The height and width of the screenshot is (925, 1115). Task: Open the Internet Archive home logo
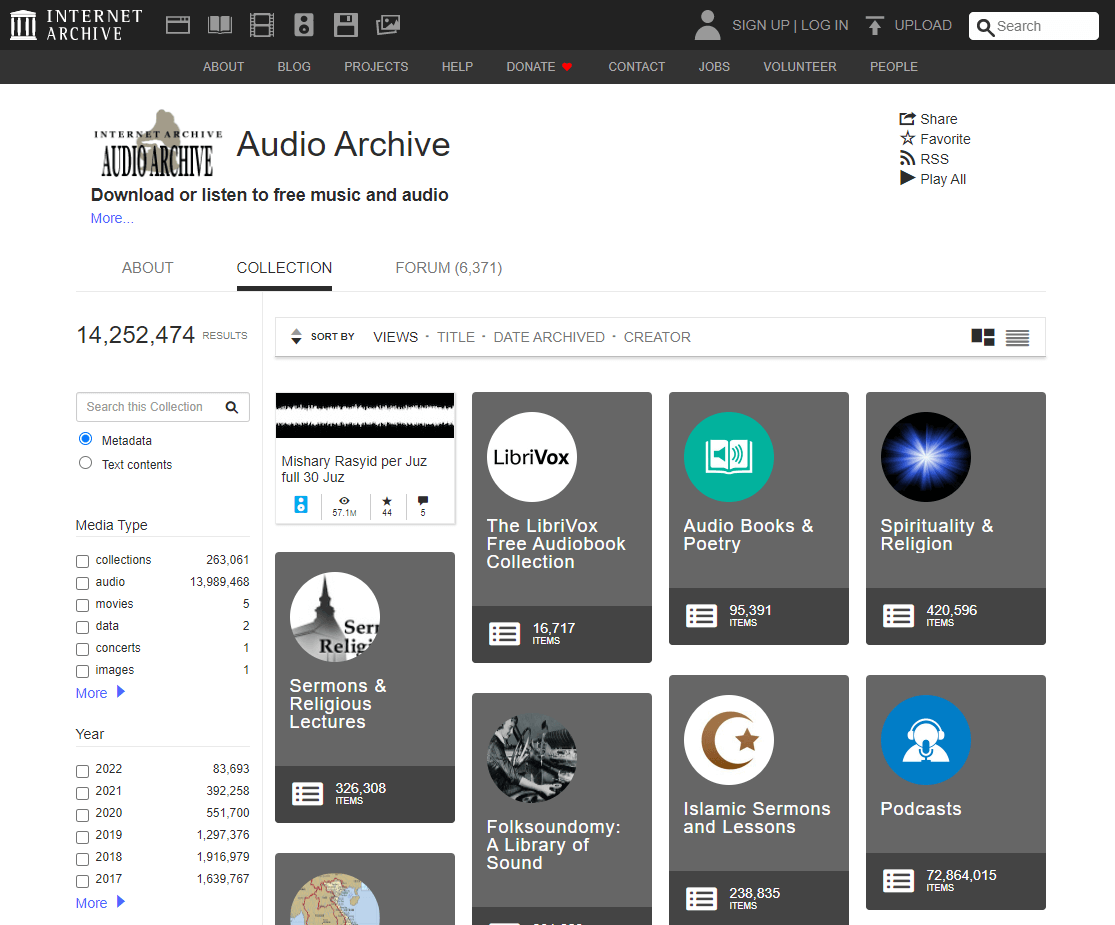76,25
